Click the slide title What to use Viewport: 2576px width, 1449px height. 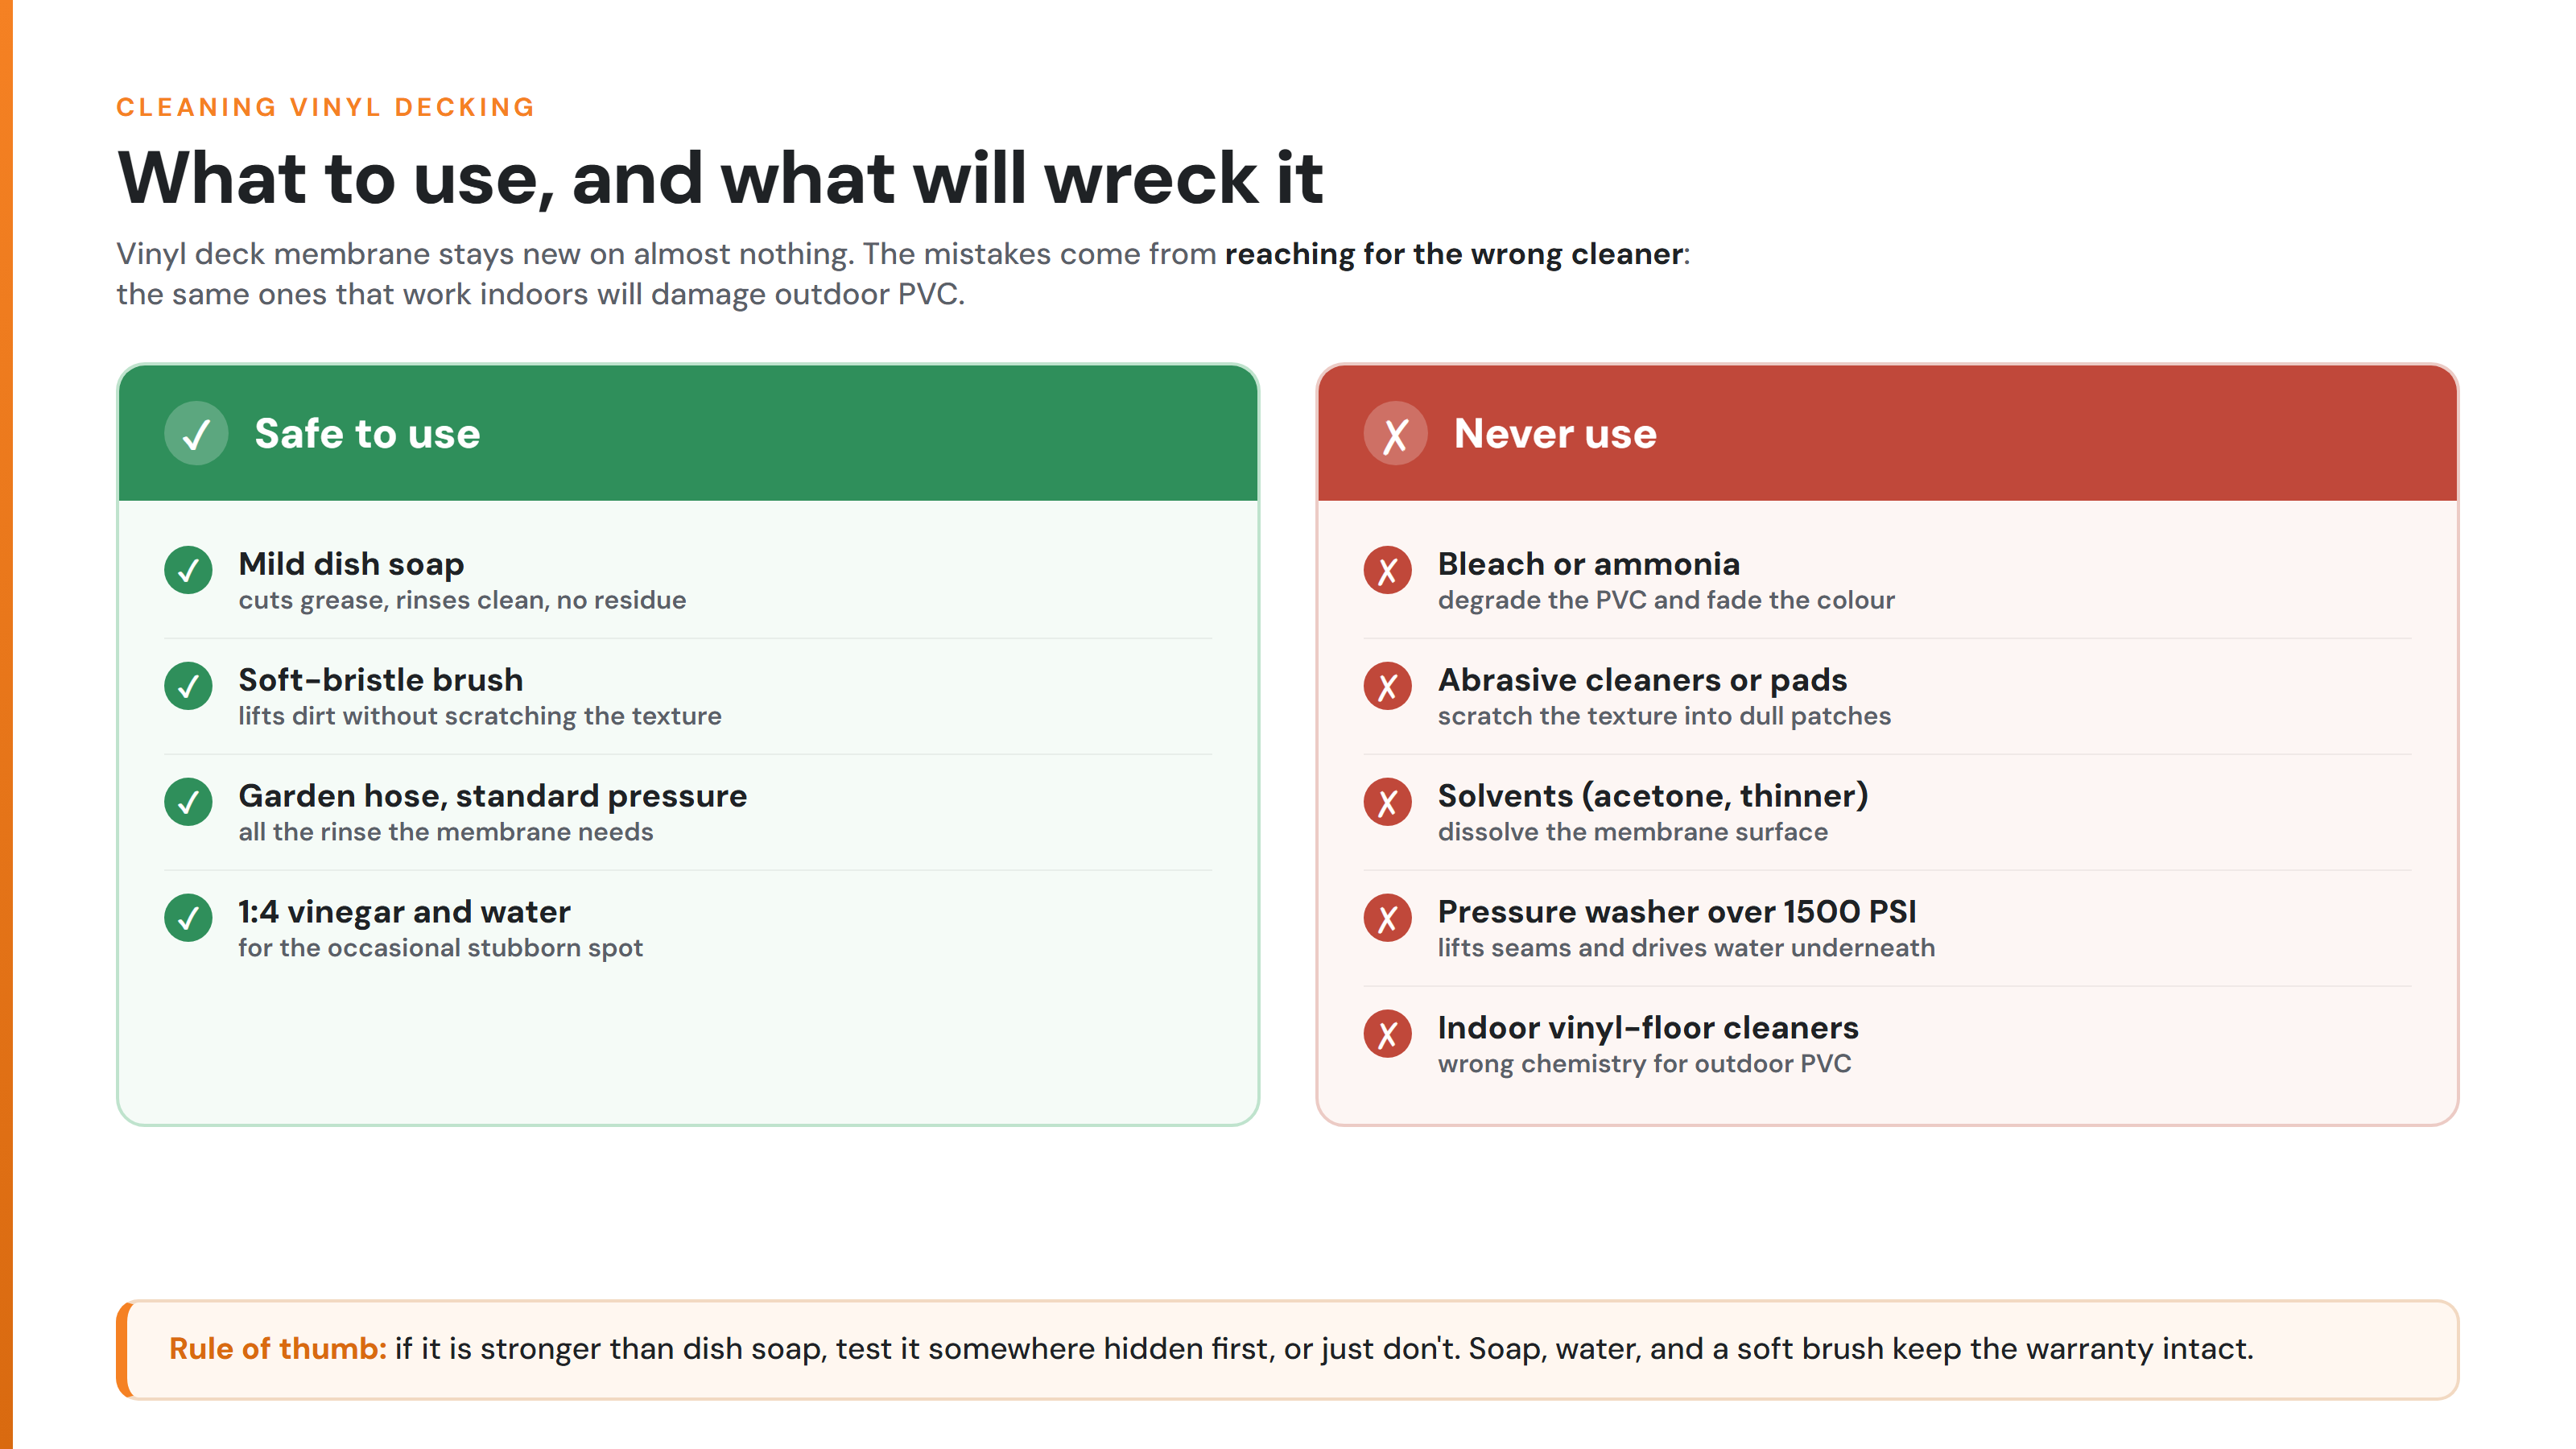point(720,177)
